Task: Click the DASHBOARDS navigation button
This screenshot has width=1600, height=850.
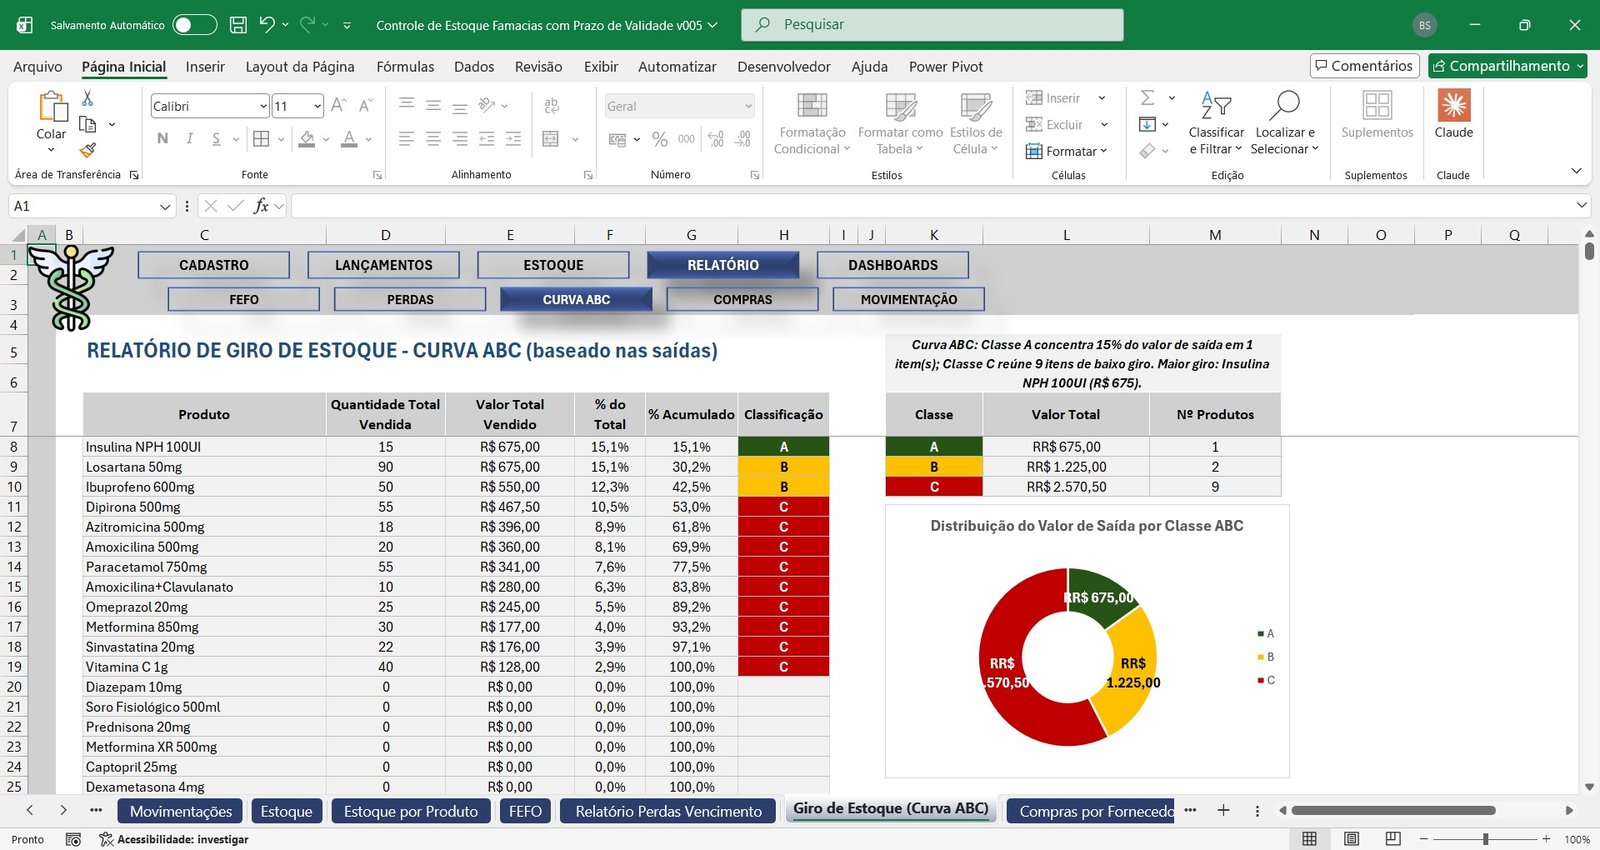Action: pyautogui.click(x=893, y=265)
